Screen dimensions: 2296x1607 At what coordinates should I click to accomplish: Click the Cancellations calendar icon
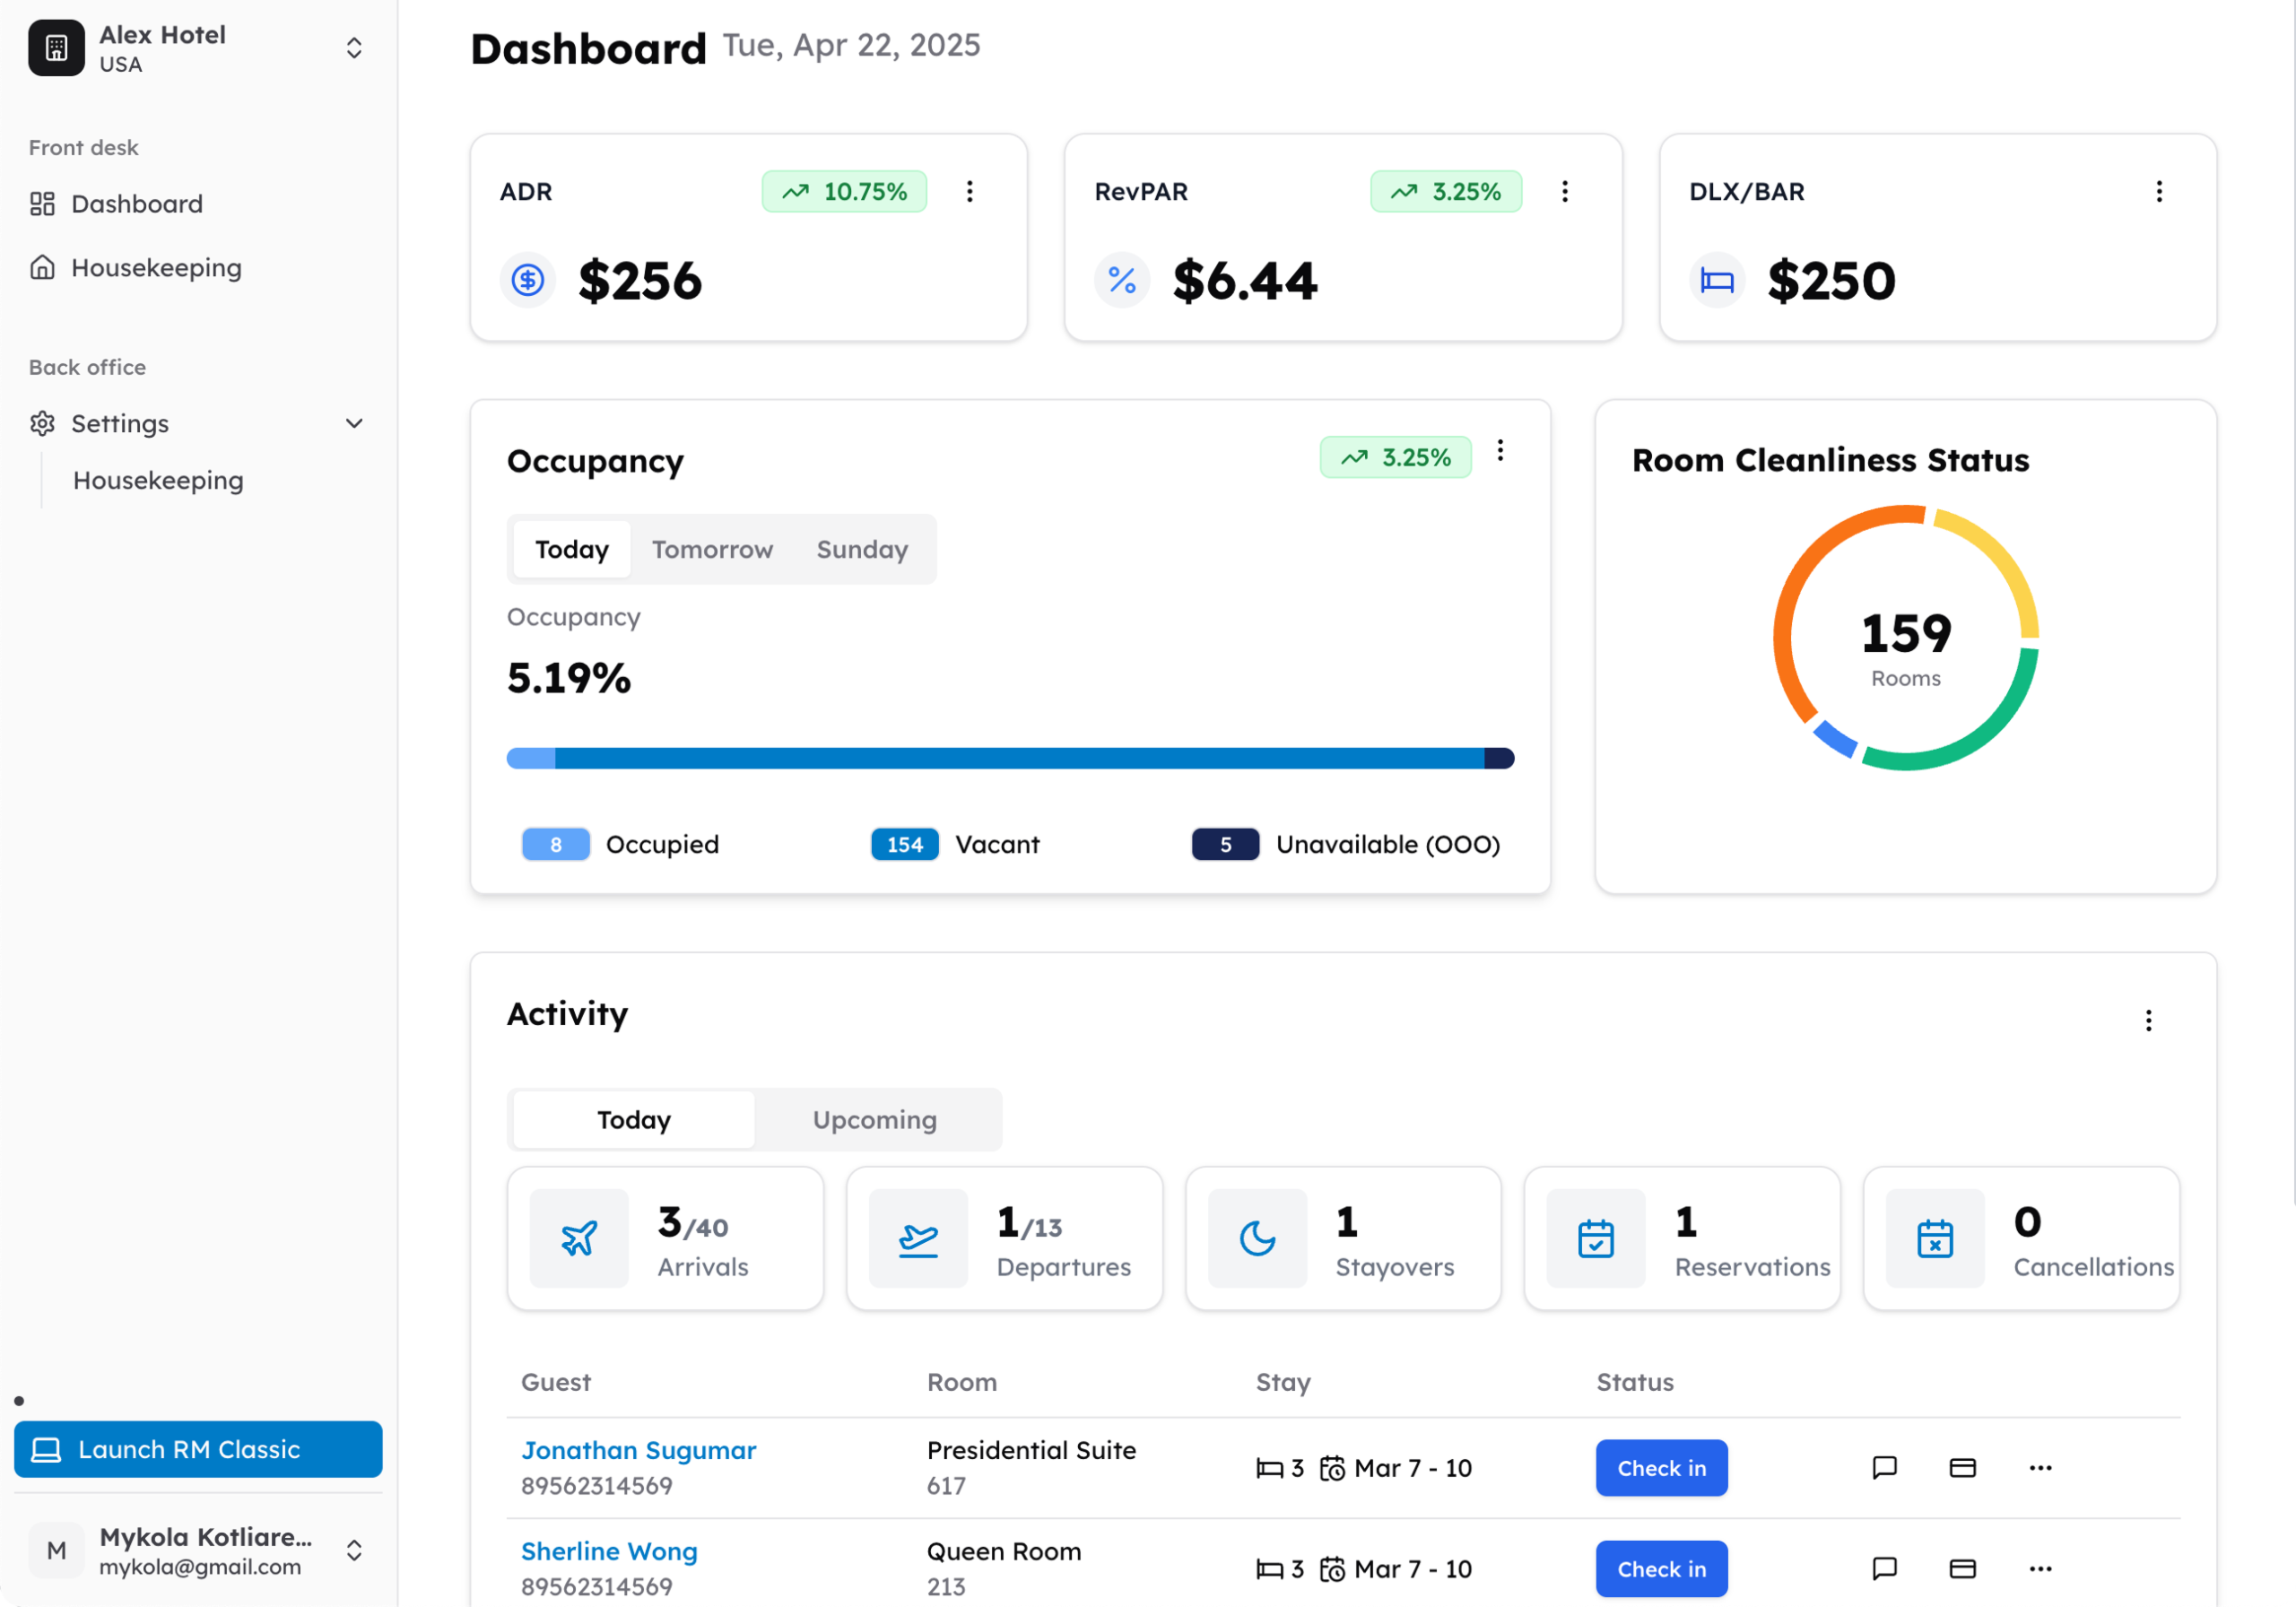(x=1934, y=1238)
